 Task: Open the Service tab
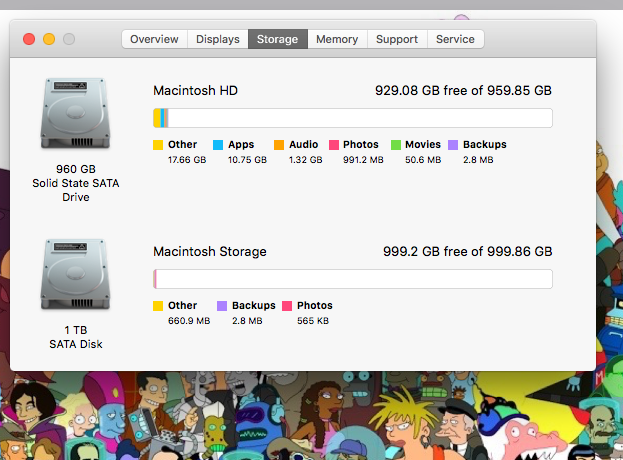pos(456,39)
